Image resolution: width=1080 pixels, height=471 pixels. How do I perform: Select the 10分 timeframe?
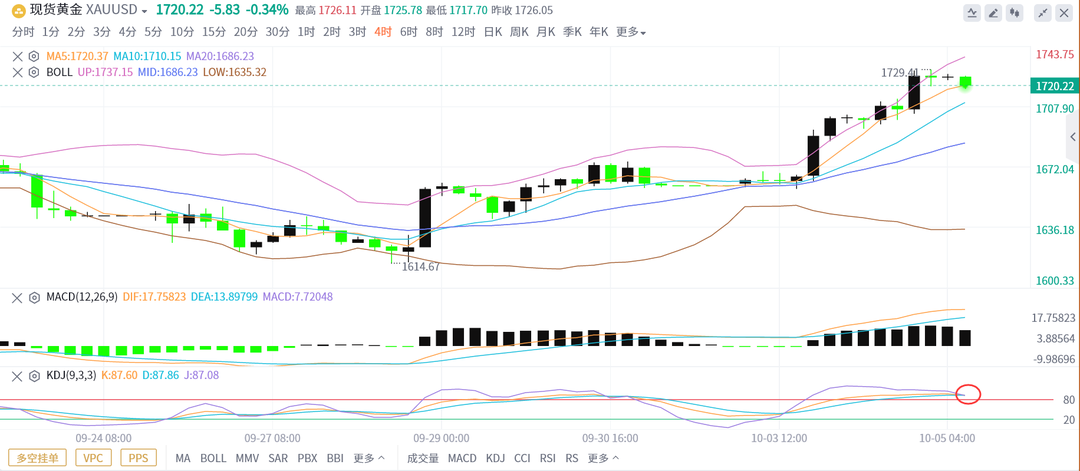point(182,32)
